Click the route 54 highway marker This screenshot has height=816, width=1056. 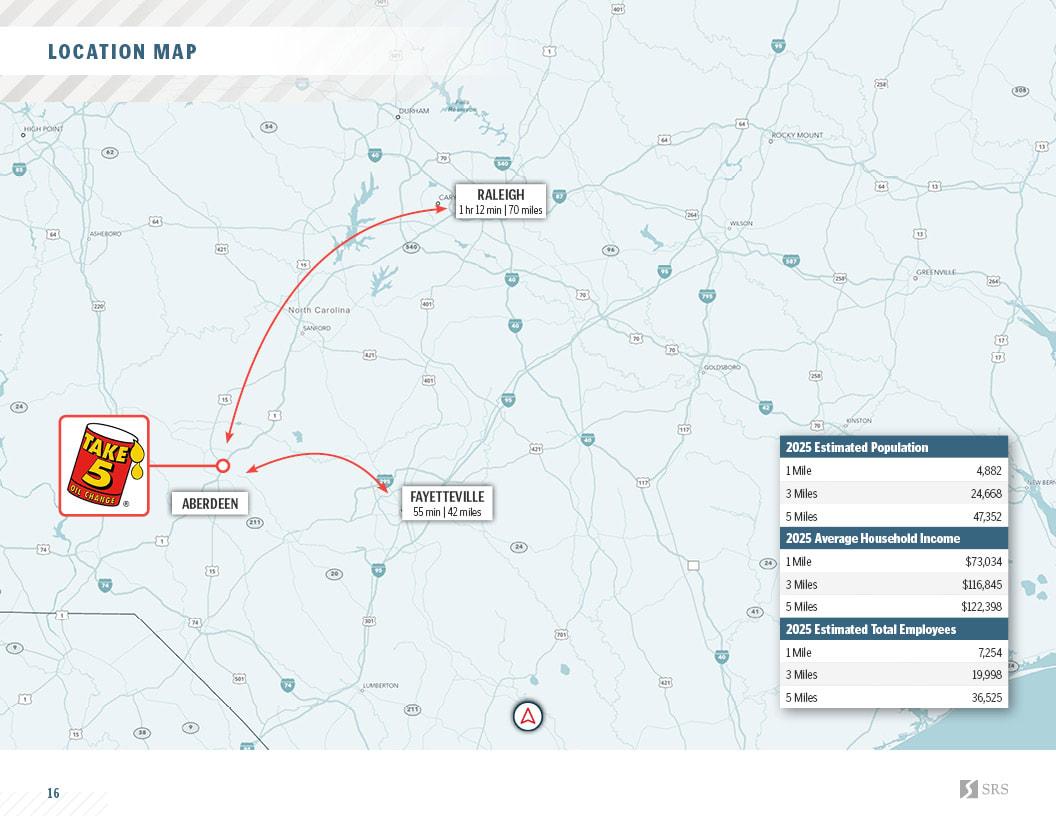pos(269,127)
